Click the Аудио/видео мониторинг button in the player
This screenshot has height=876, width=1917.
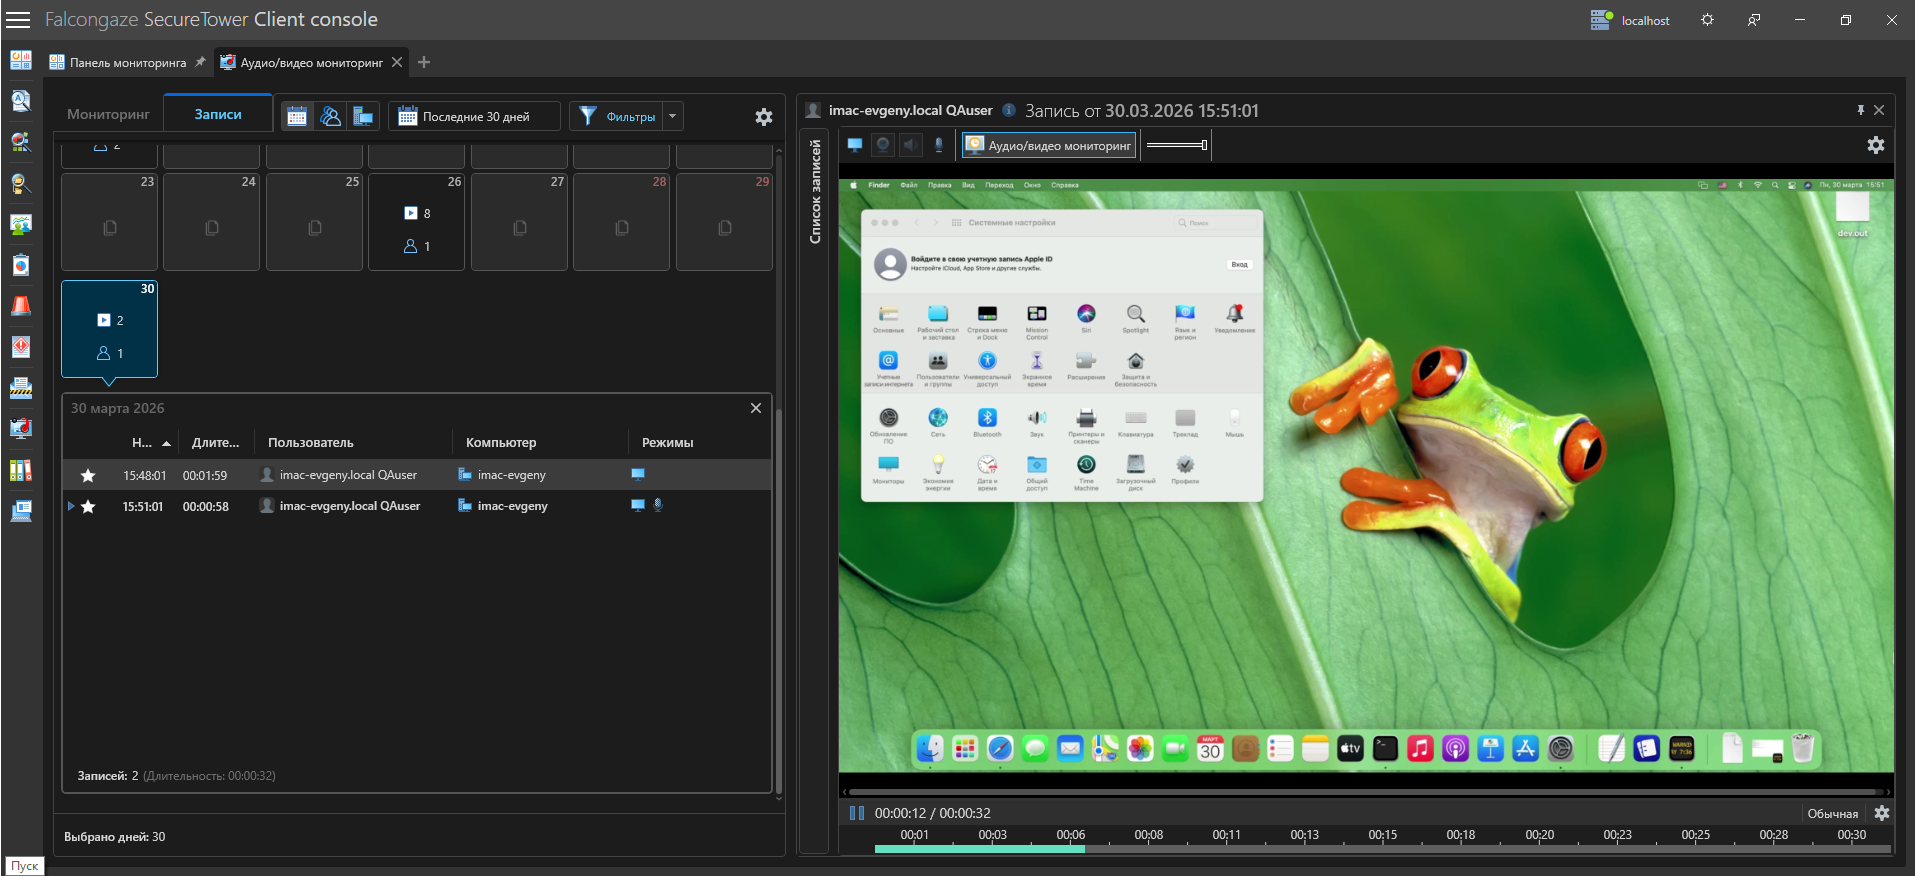1049,145
